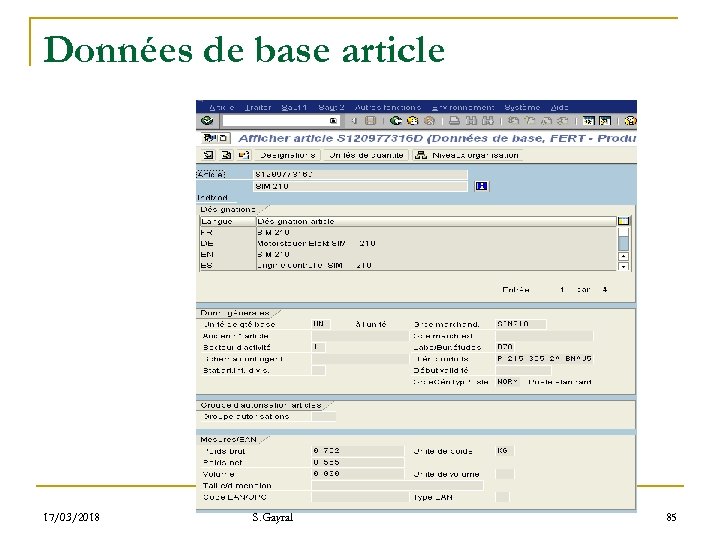The image size is (720, 540).
Task: Click the Type EAN field
Action: 502,497
